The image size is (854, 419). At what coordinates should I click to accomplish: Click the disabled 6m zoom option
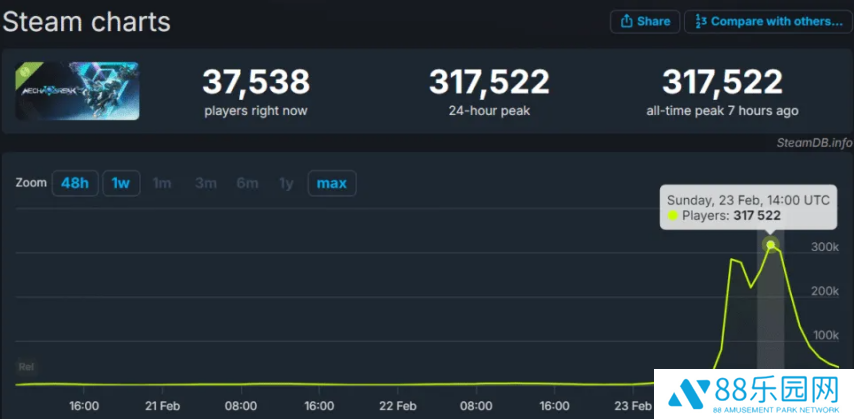click(x=247, y=183)
